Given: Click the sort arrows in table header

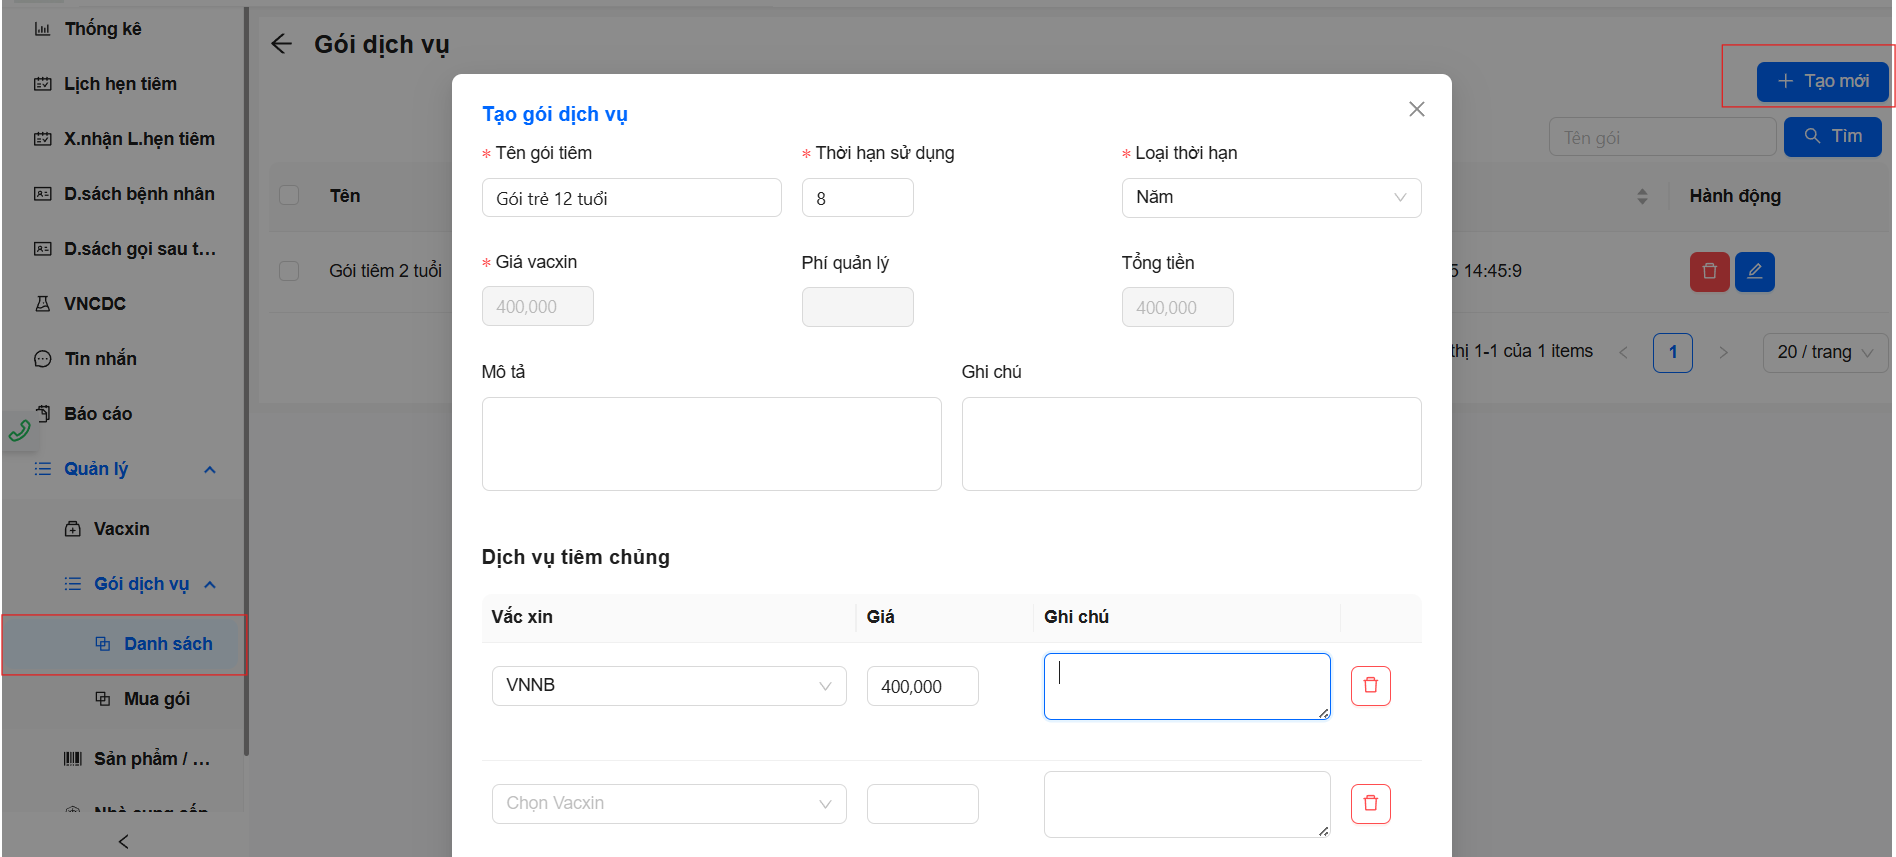Looking at the screenshot, I should click(1642, 196).
